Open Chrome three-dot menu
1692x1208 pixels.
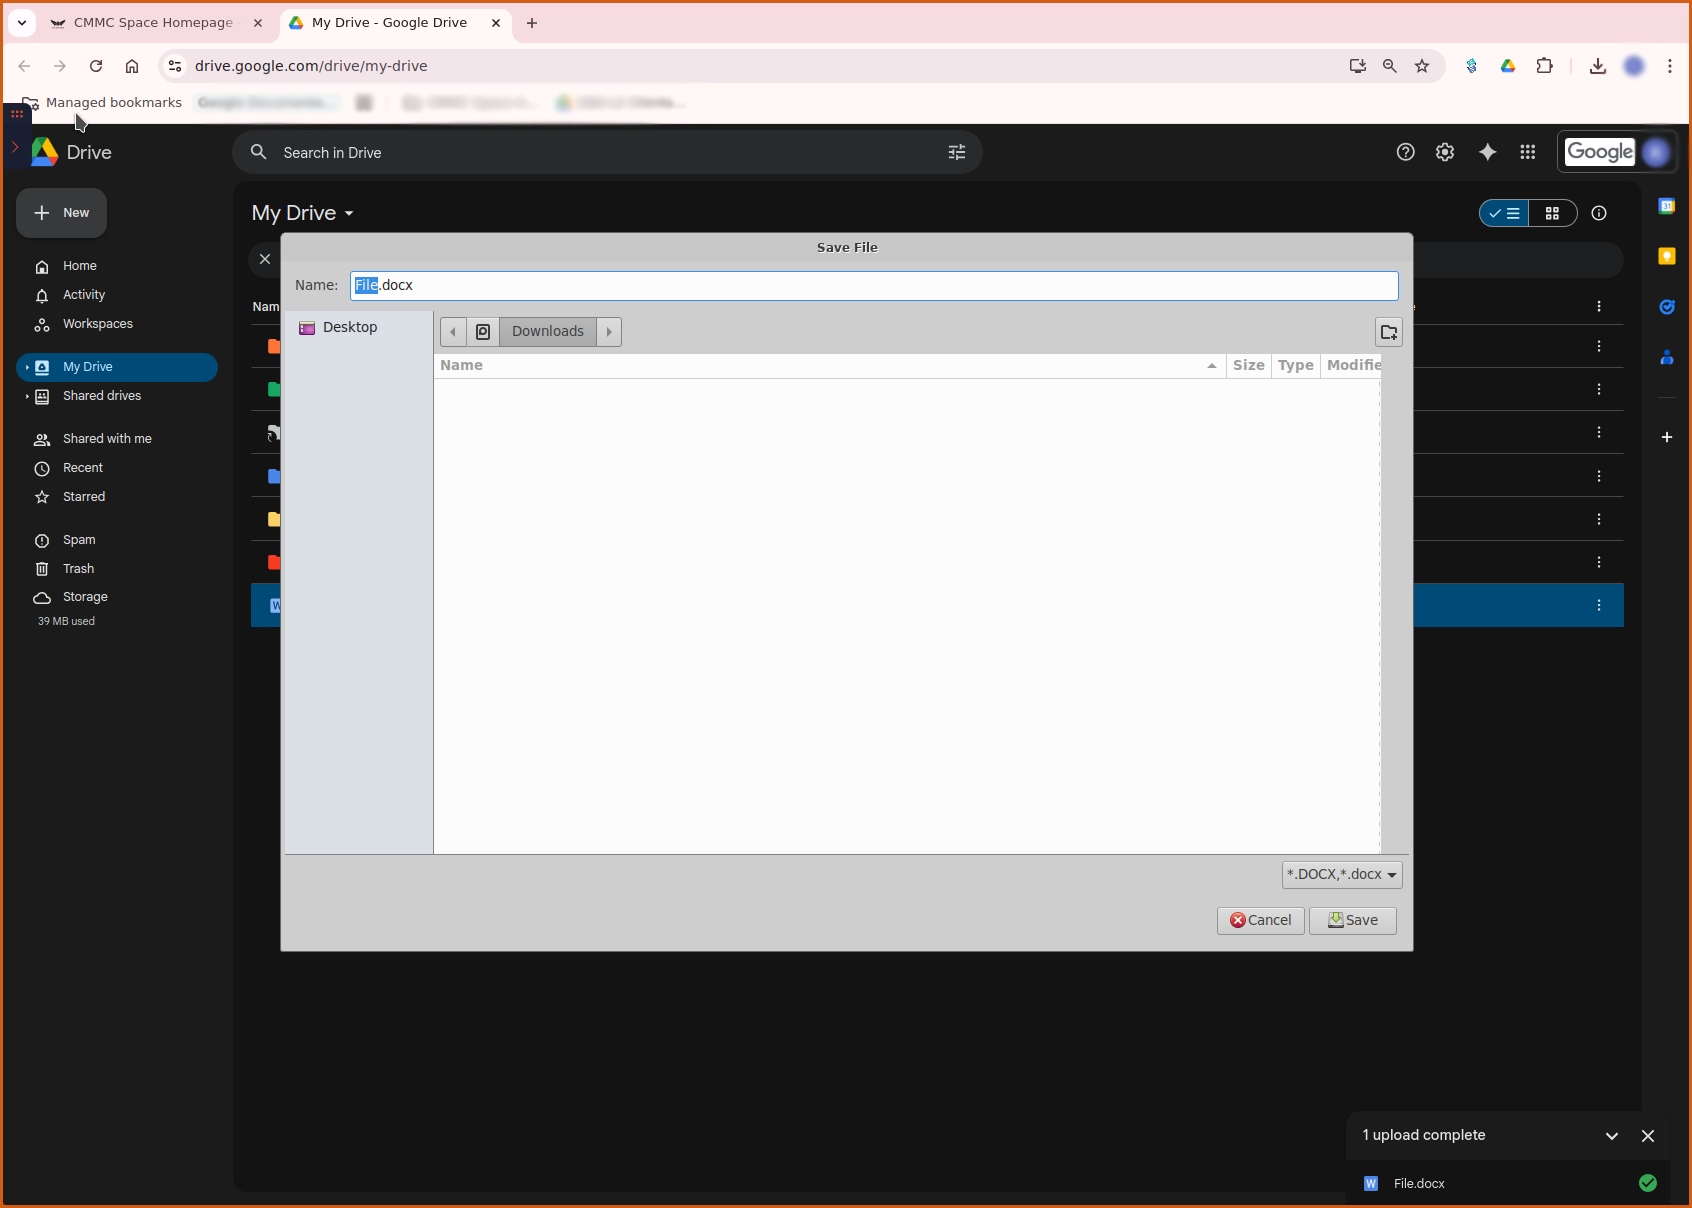coord(1670,66)
